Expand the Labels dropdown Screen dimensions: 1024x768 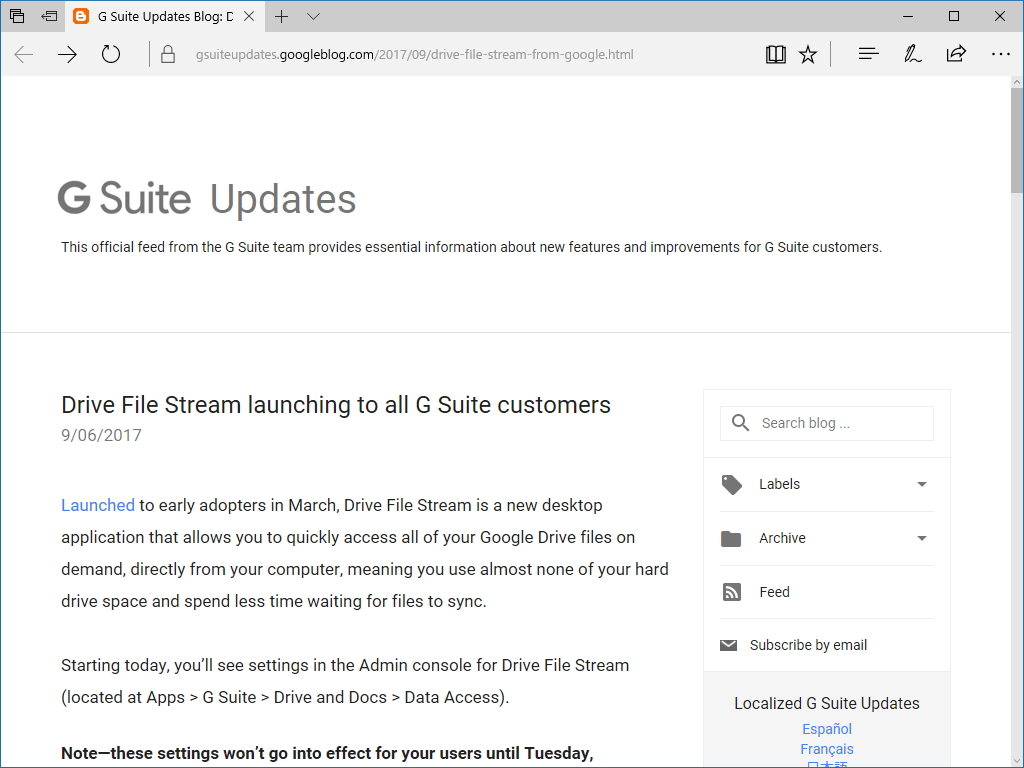click(920, 484)
